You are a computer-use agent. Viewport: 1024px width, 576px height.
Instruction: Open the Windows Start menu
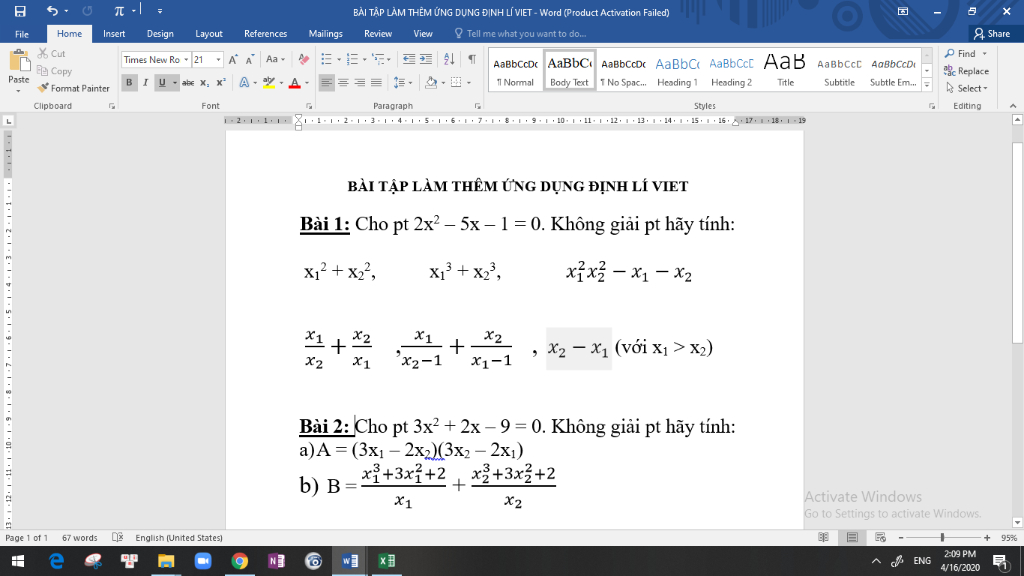[x=18, y=561]
